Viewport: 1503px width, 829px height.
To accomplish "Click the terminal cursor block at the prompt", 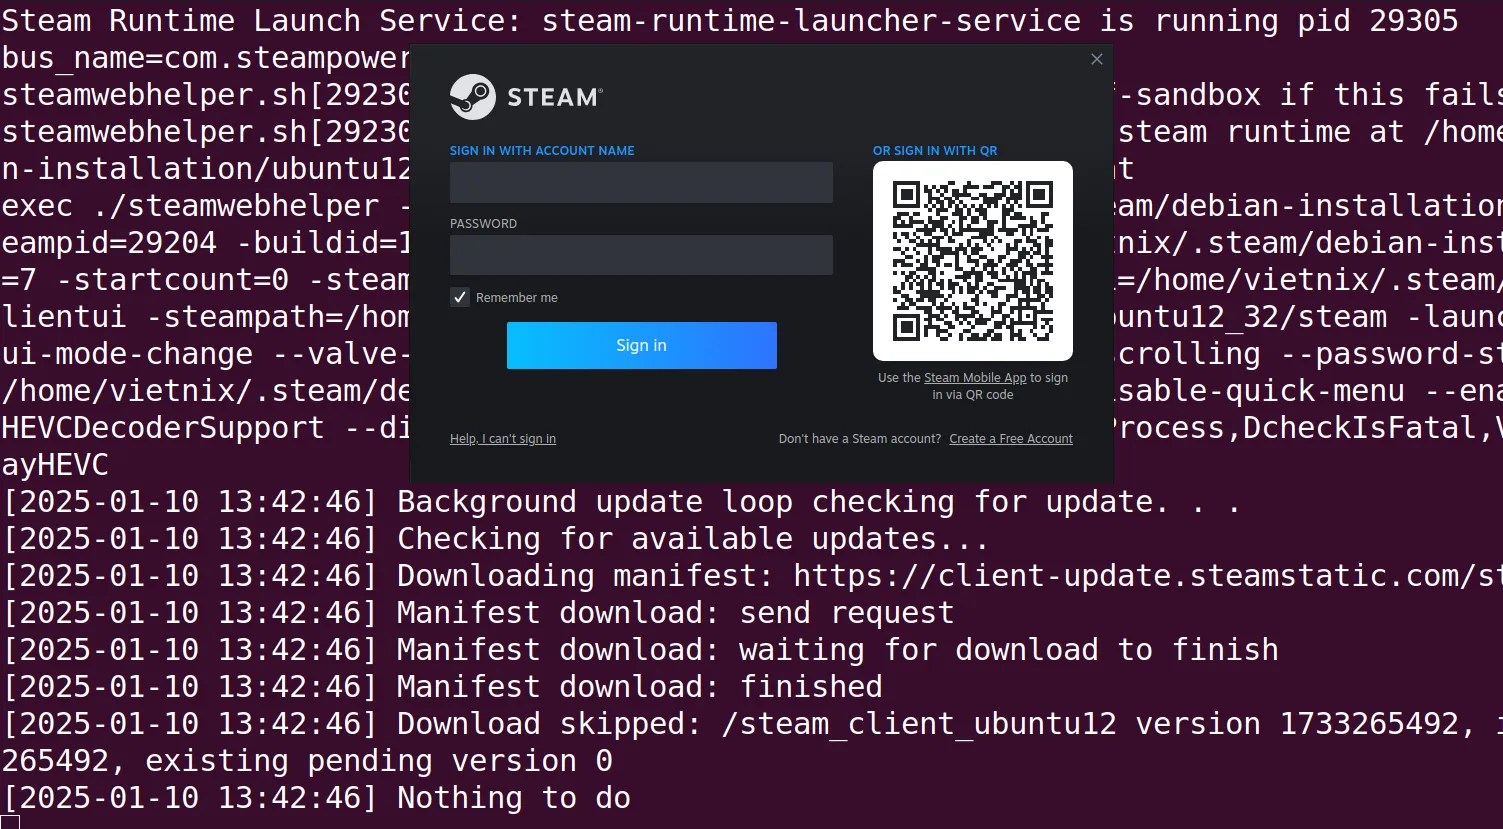I will (10, 822).
